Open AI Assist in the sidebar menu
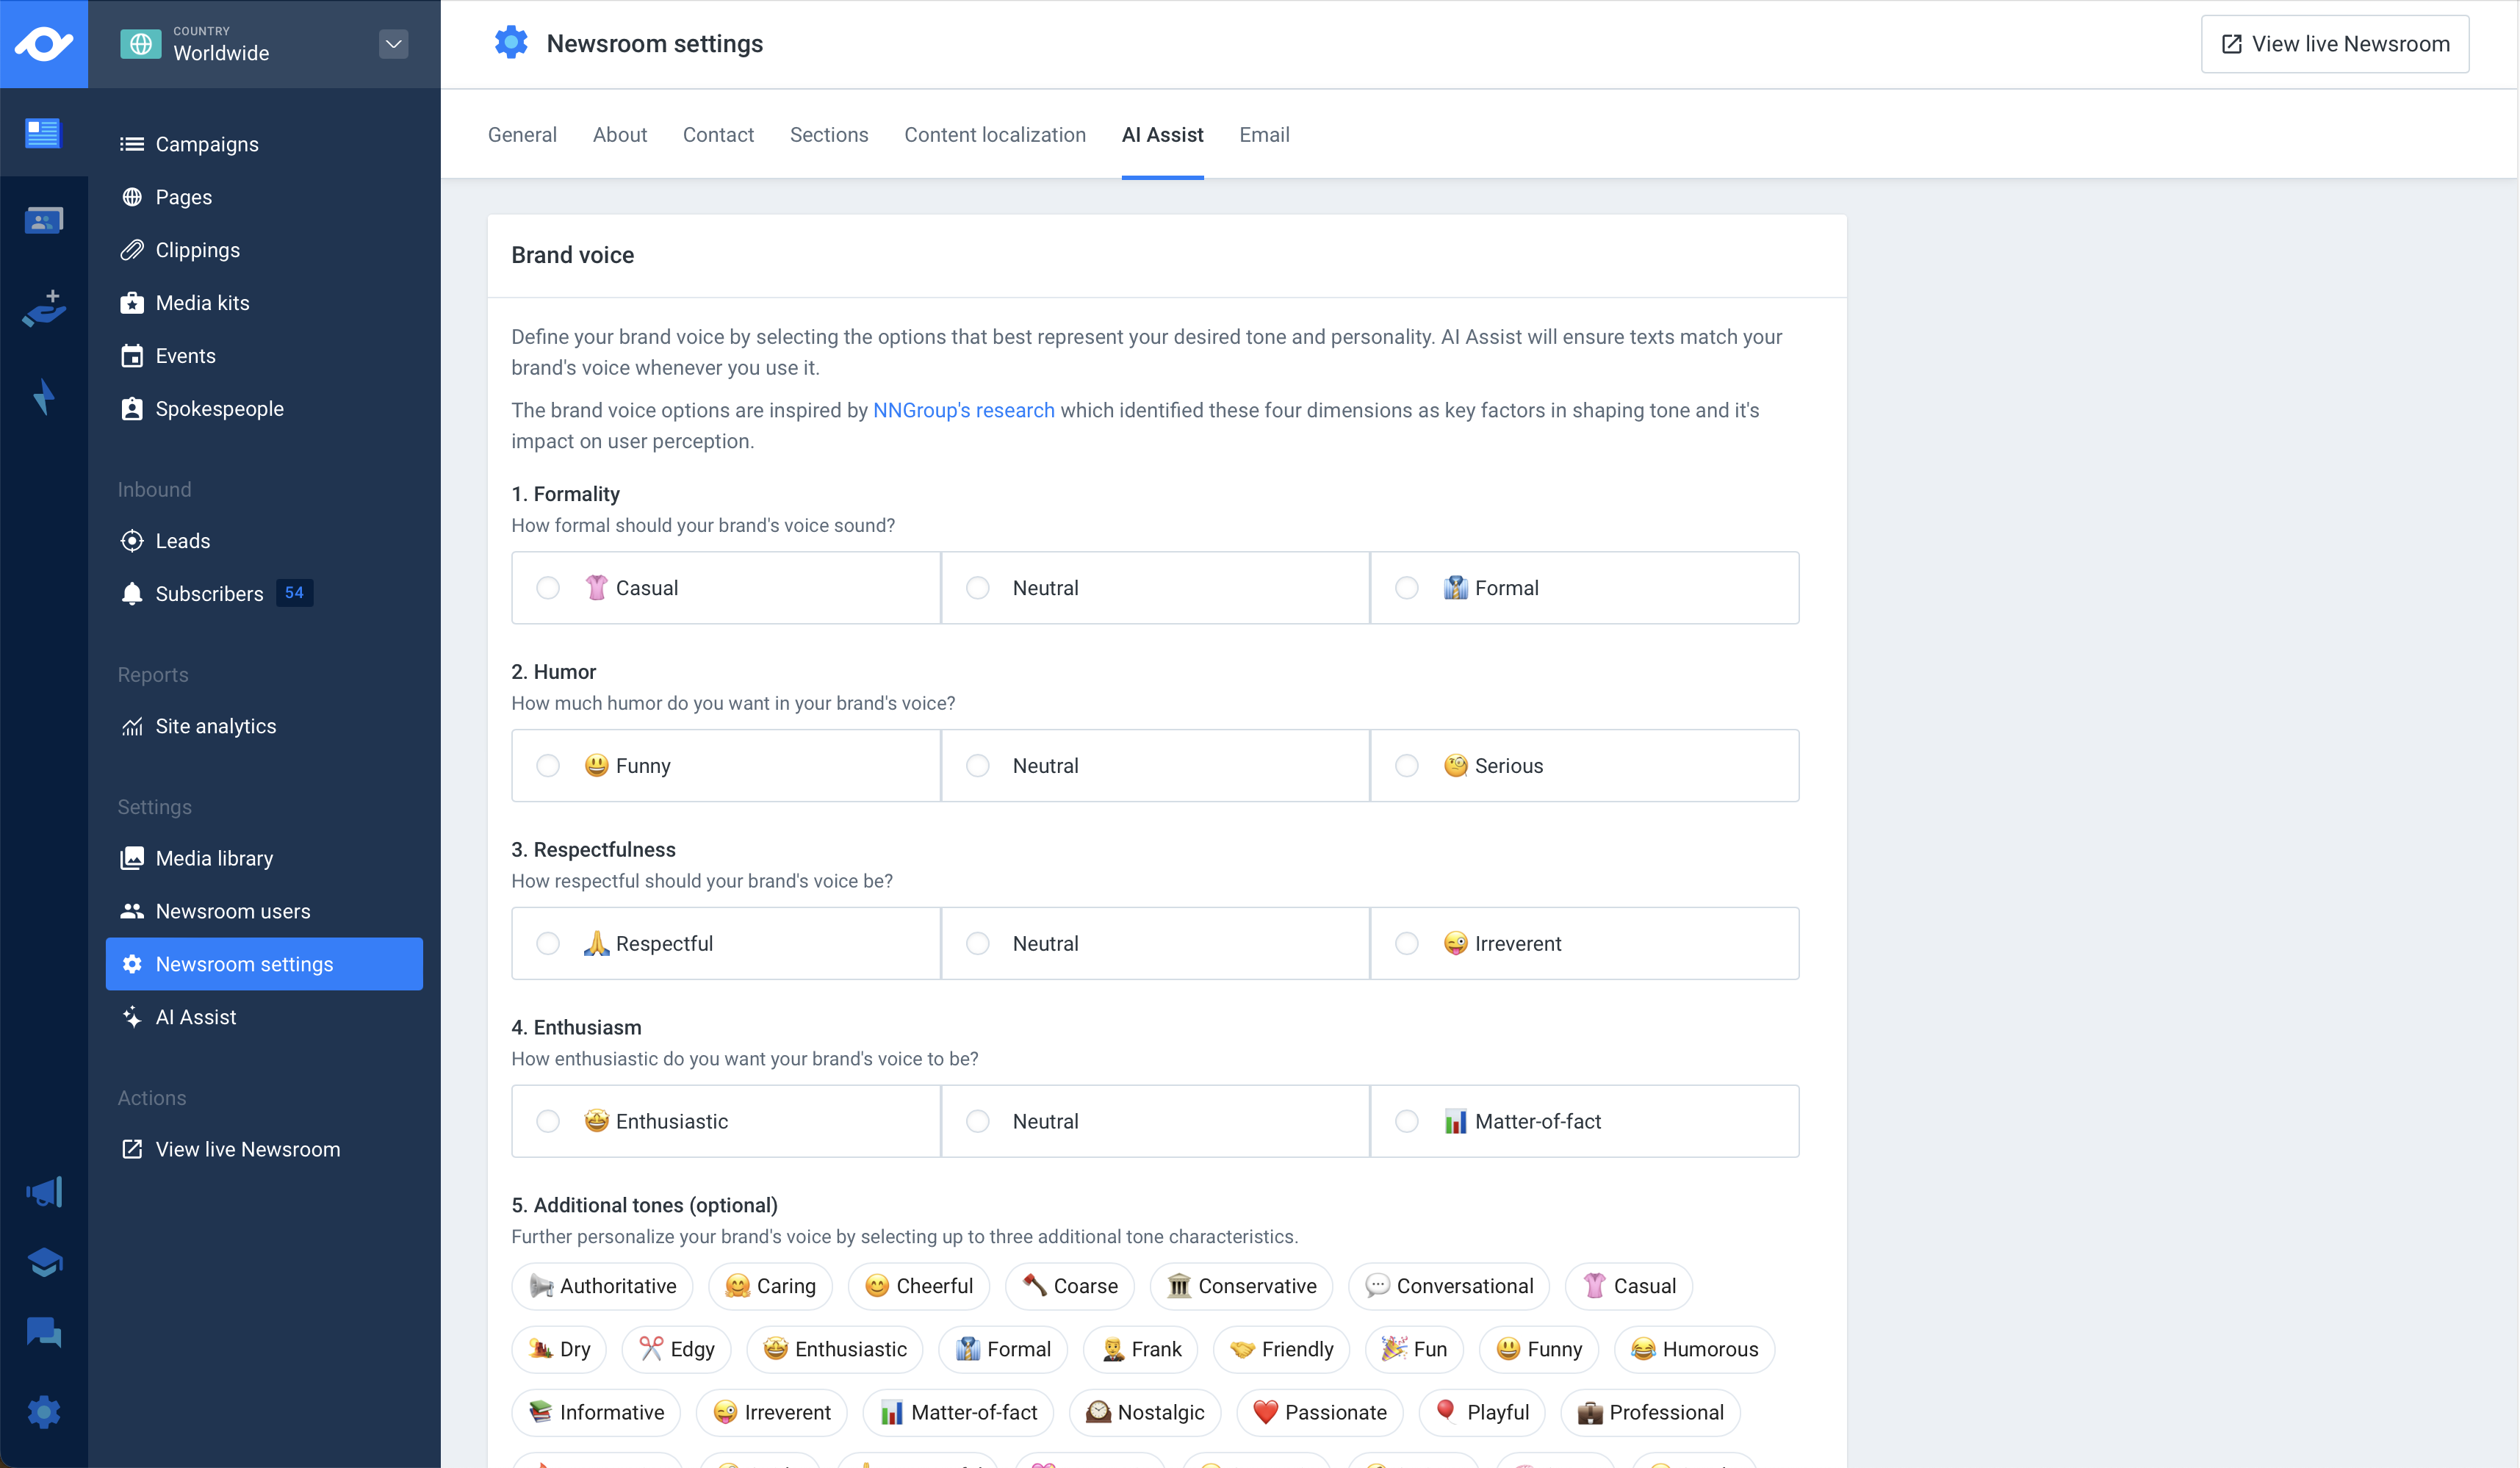Viewport: 2520px width, 1468px height. click(196, 1017)
